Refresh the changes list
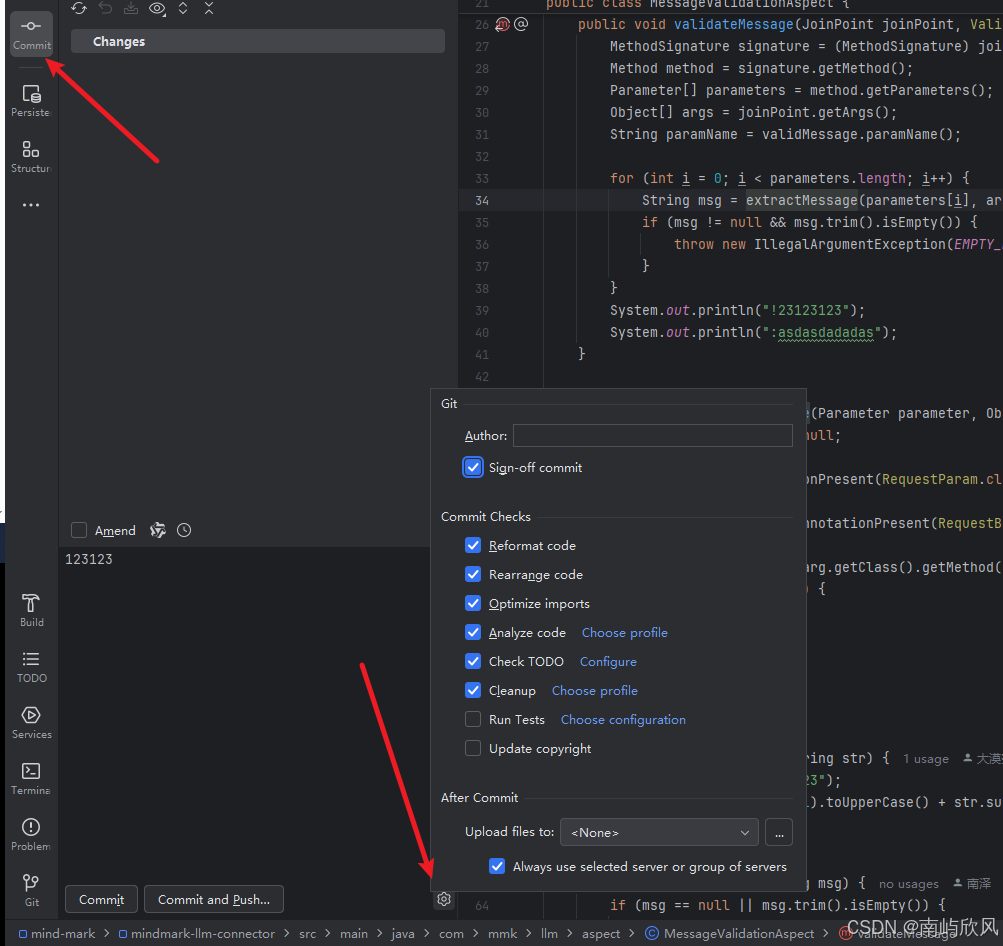The width and height of the screenshot is (1003, 946). click(79, 8)
